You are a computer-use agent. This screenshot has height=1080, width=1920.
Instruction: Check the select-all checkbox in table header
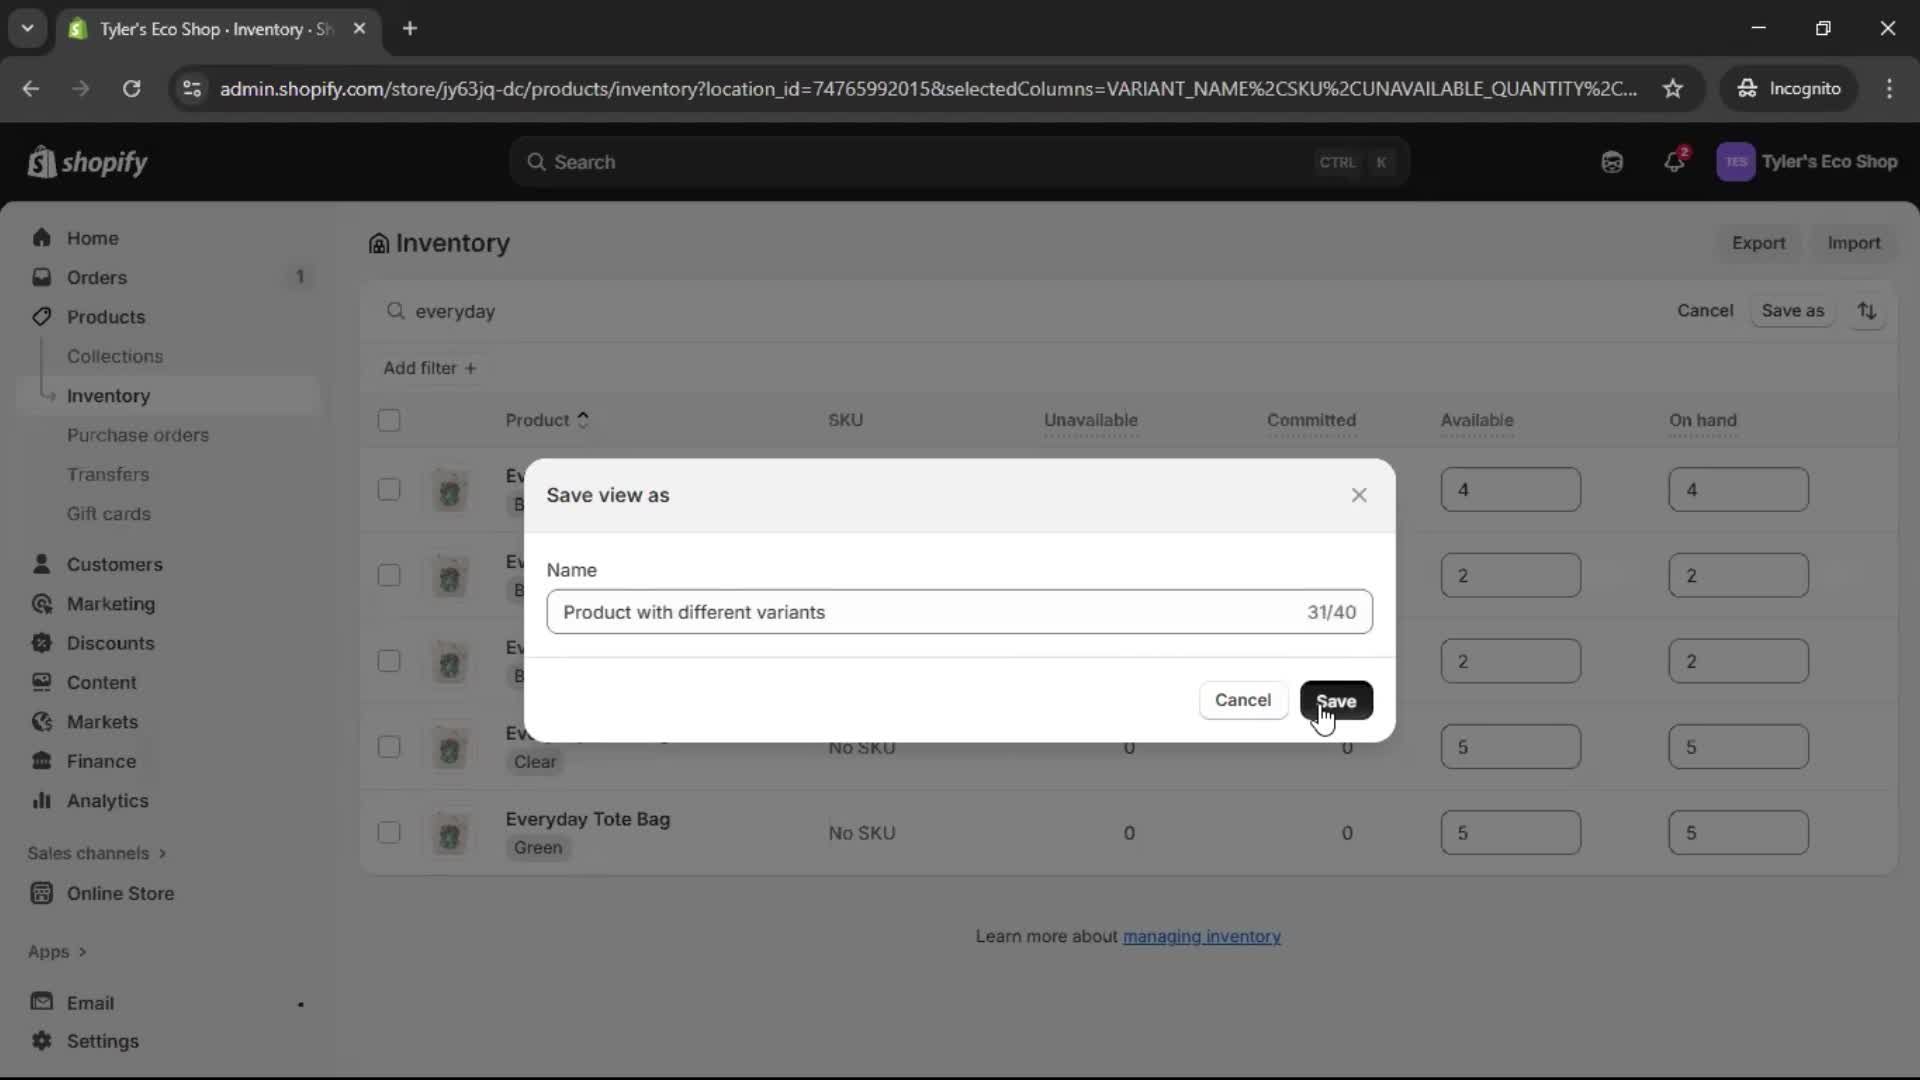(389, 421)
